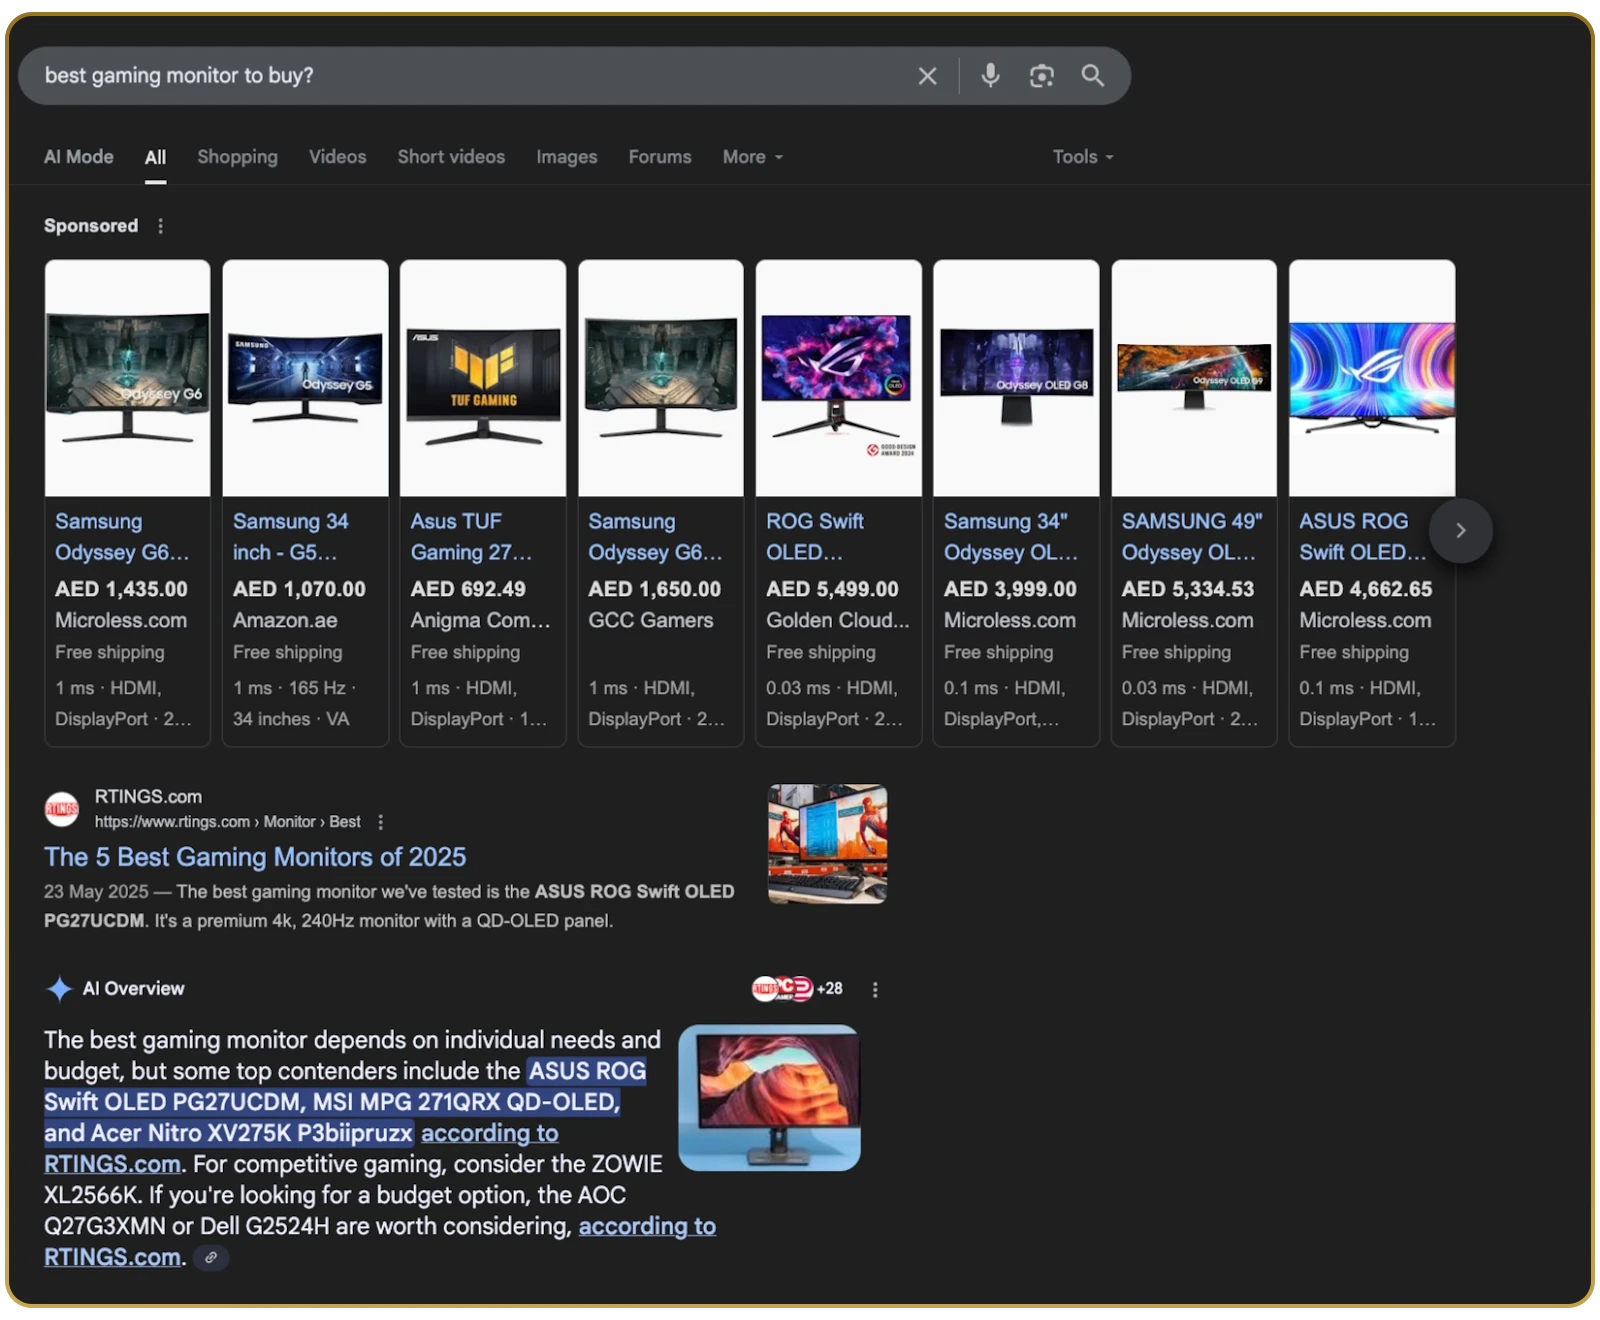The width and height of the screenshot is (1600, 1320).
Task: Click the AI Overview heading label
Action: (x=134, y=989)
